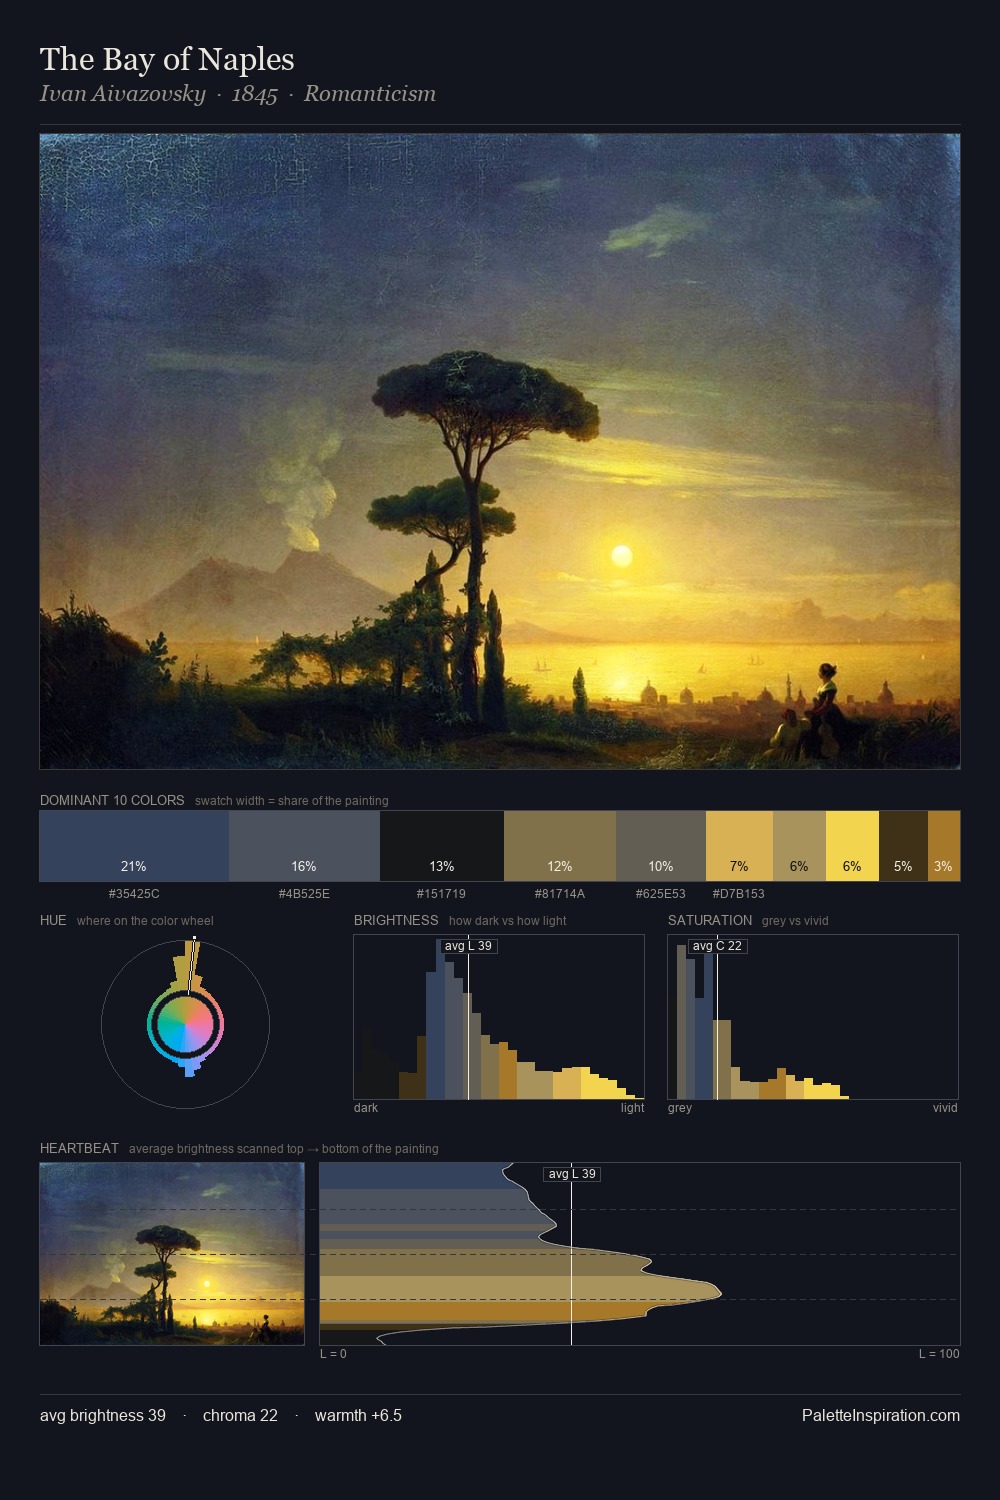Click the swatch width explanation text
The image size is (1000, 1500).
pos(292,801)
